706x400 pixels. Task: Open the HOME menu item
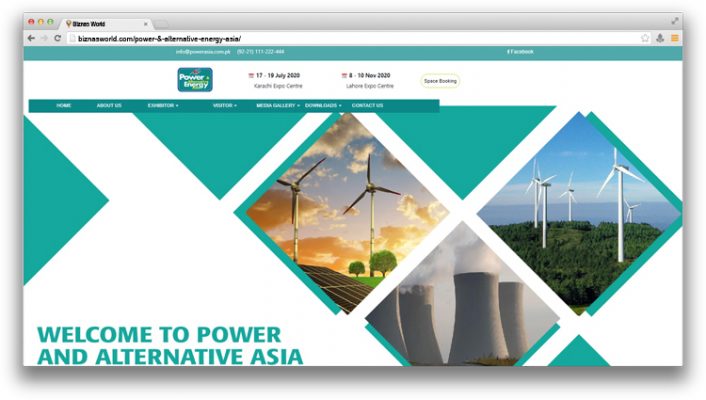point(64,105)
